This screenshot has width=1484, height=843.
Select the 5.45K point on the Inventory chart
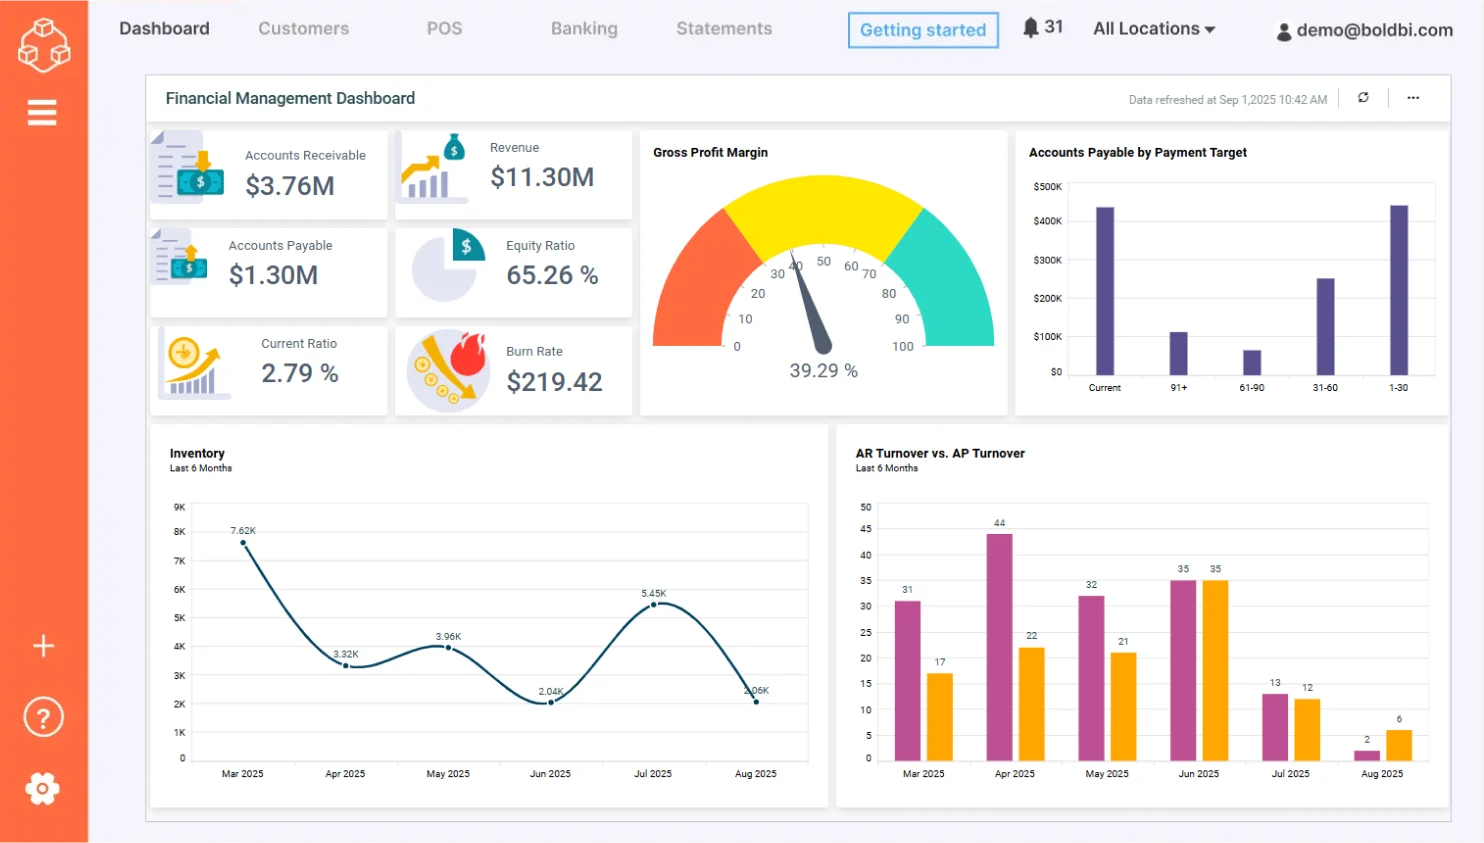point(653,604)
